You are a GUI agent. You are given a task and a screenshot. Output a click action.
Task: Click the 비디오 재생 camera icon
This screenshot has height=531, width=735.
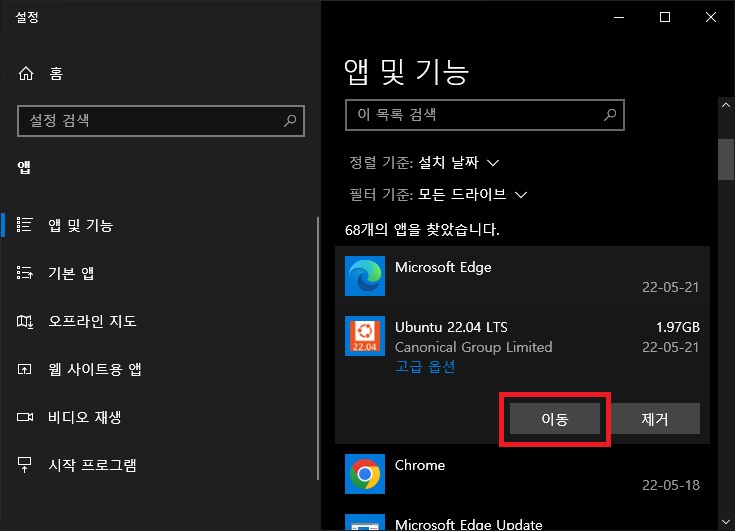point(24,417)
